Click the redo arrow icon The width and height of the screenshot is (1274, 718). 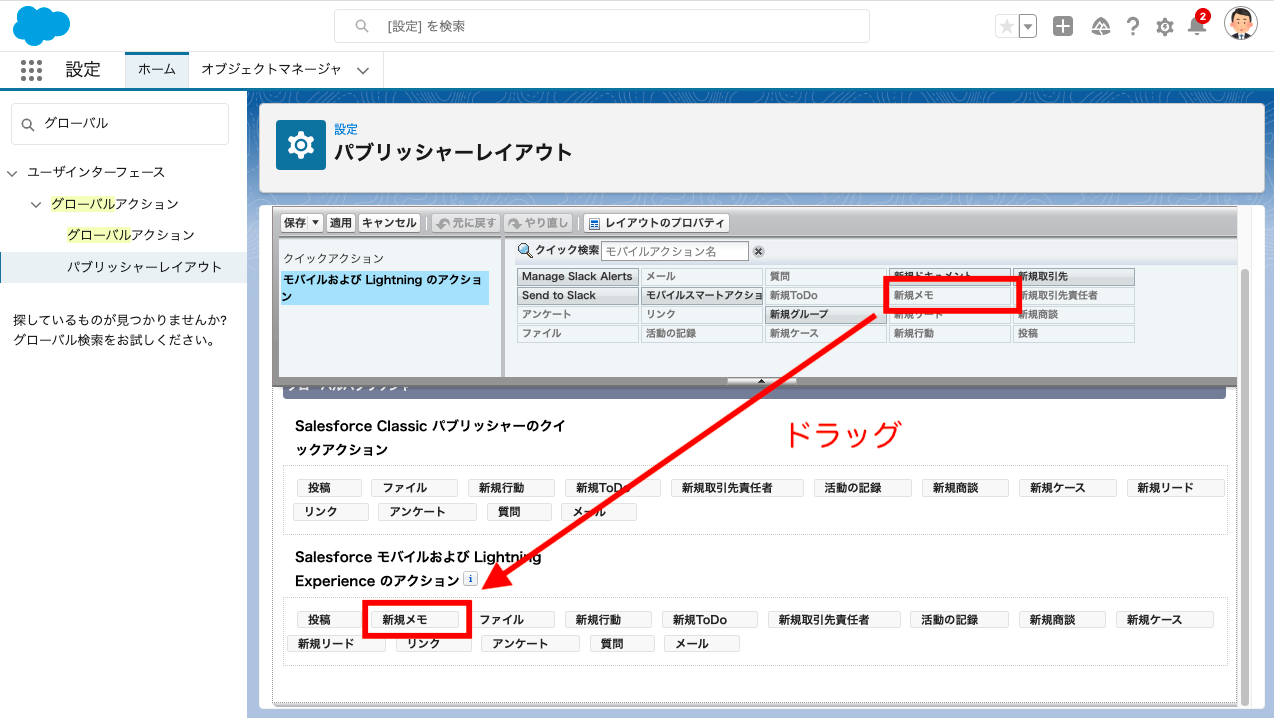coord(514,223)
